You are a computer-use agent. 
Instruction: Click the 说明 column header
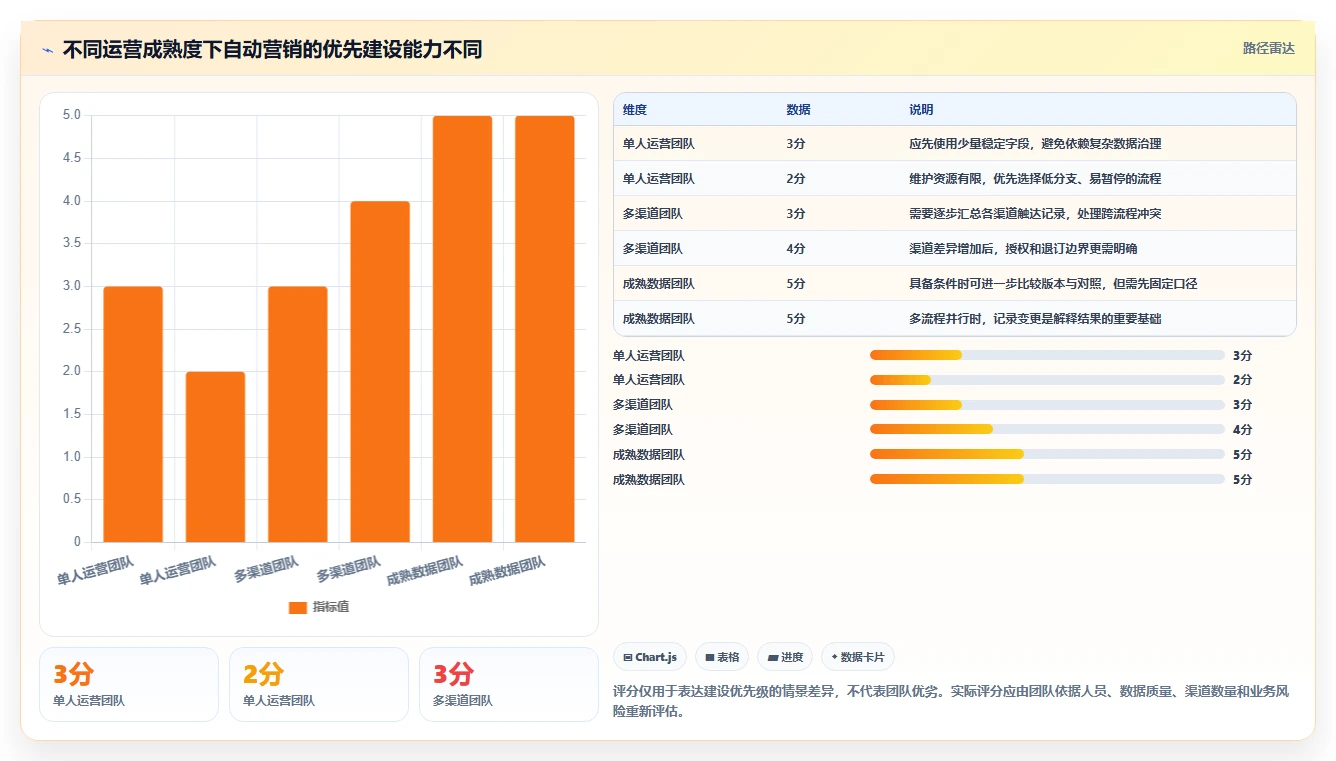pyautogui.click(x=921, y=110)
